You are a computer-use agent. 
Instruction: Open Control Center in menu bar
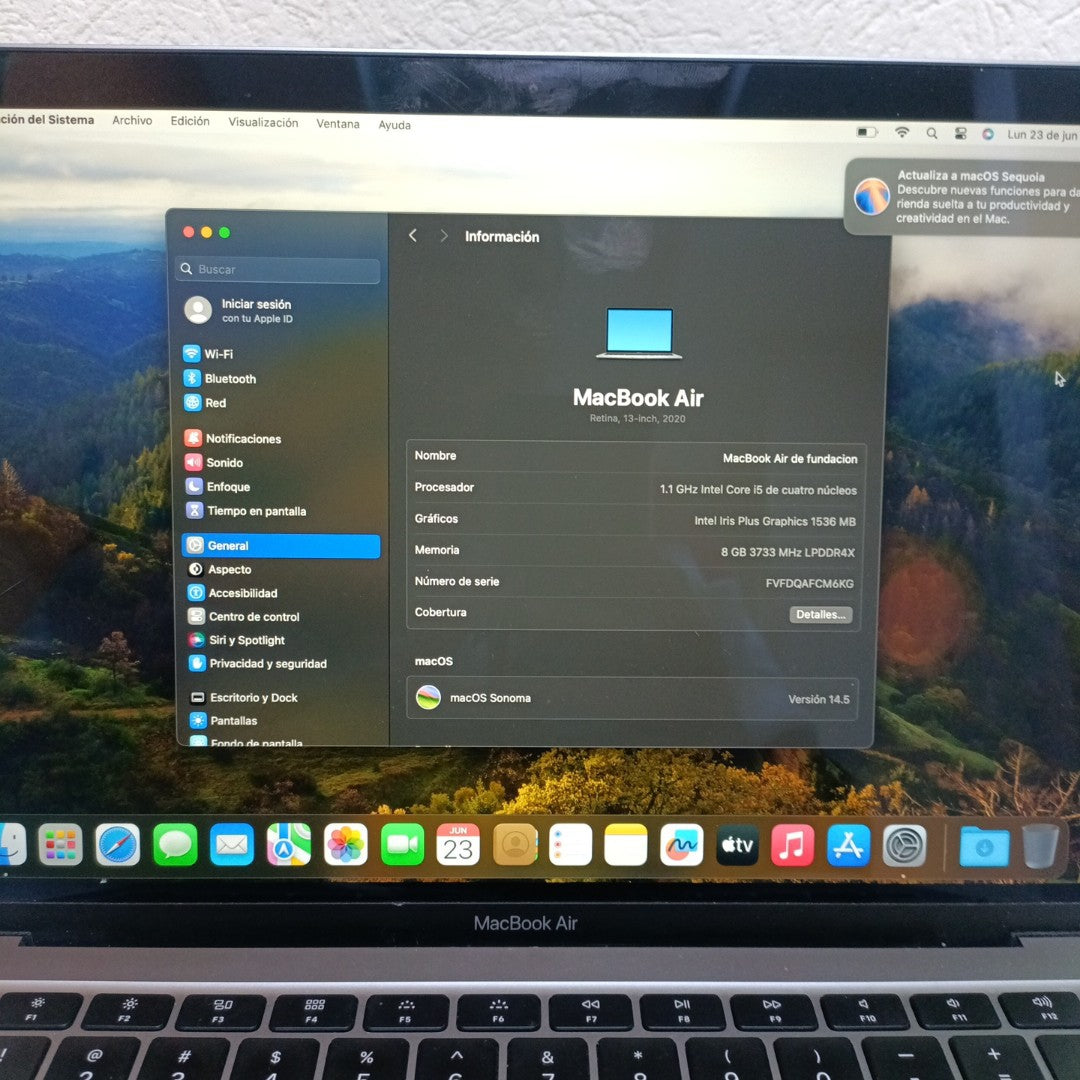(x=960, y=134)
